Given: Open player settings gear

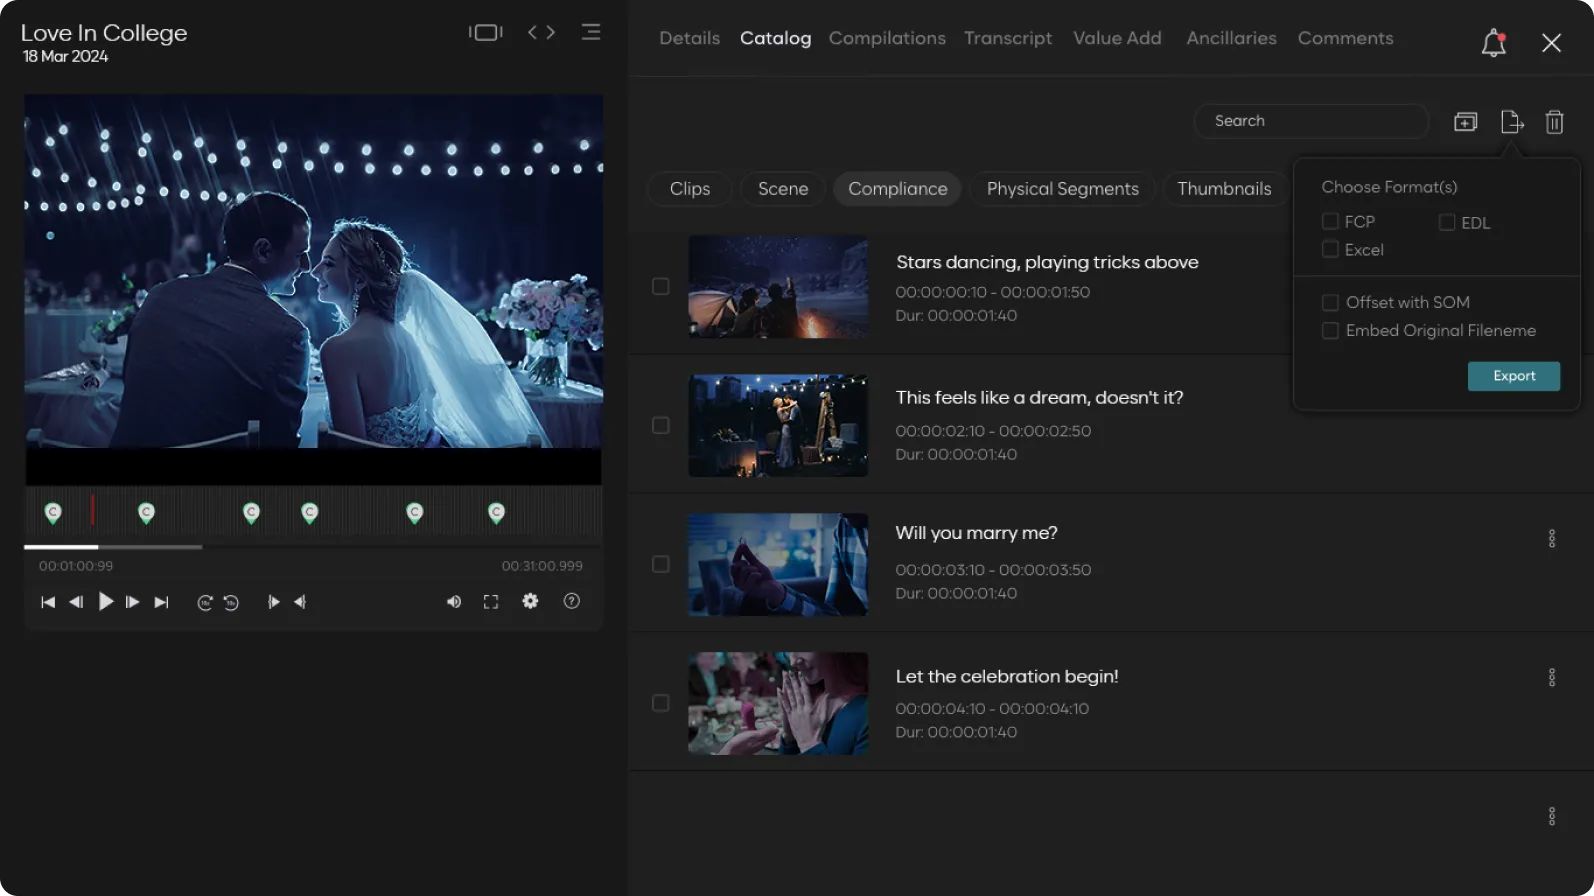Looking at the screenshot, I should [x=530, y=601].
